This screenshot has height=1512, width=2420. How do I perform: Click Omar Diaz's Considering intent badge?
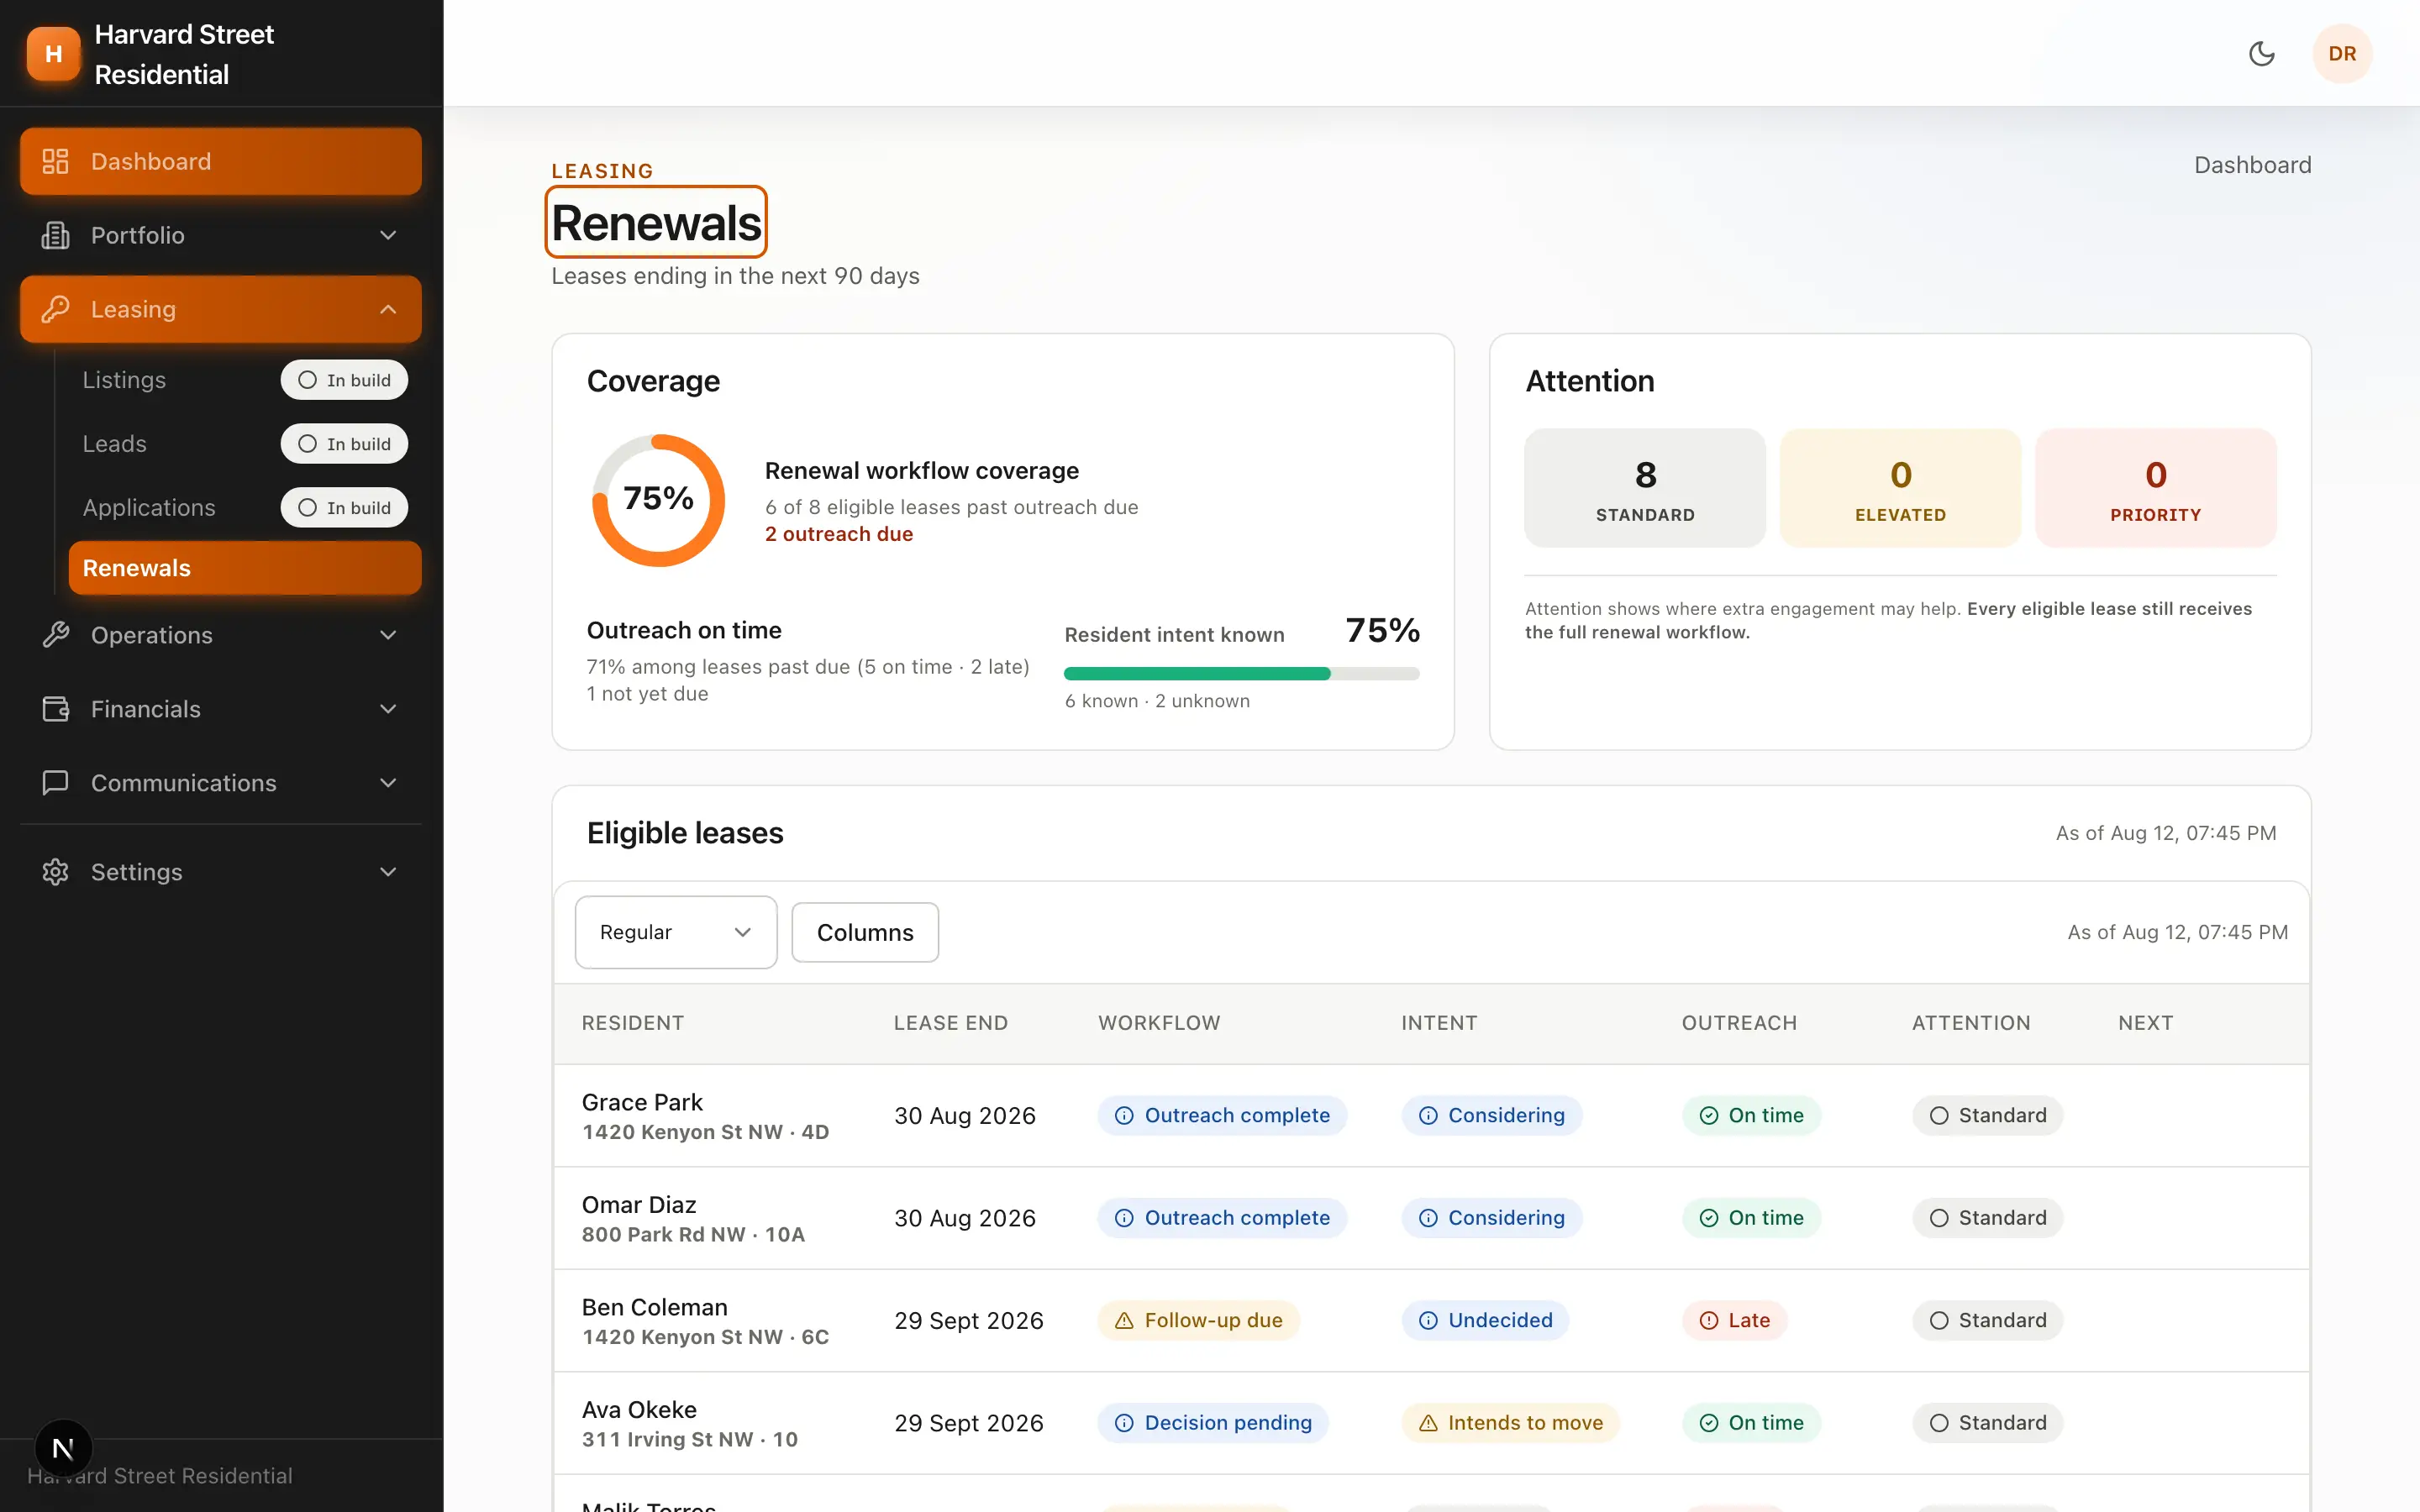pos(1492,1218)
